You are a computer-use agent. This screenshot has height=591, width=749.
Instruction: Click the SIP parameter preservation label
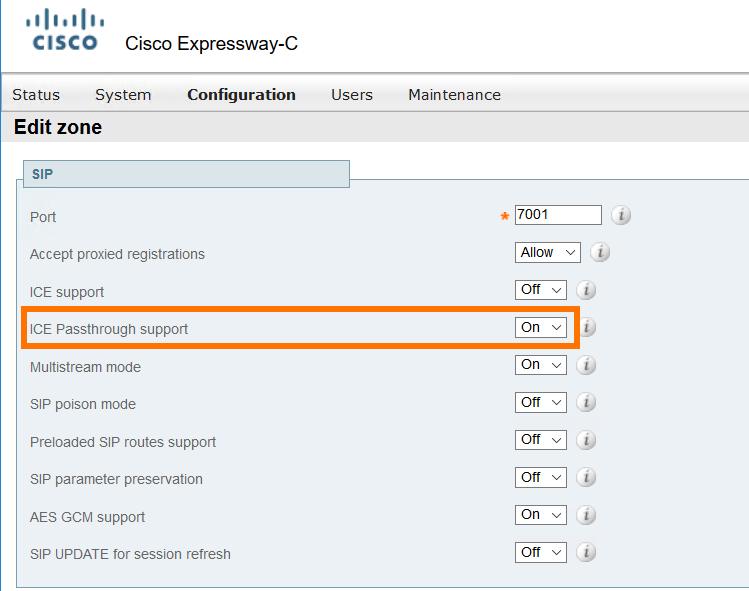pos(116,479)
